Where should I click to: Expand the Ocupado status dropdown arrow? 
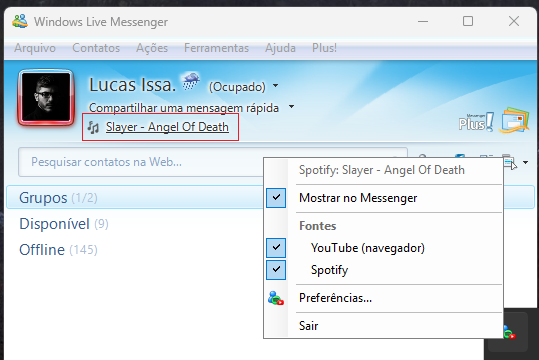coord(275,86)
